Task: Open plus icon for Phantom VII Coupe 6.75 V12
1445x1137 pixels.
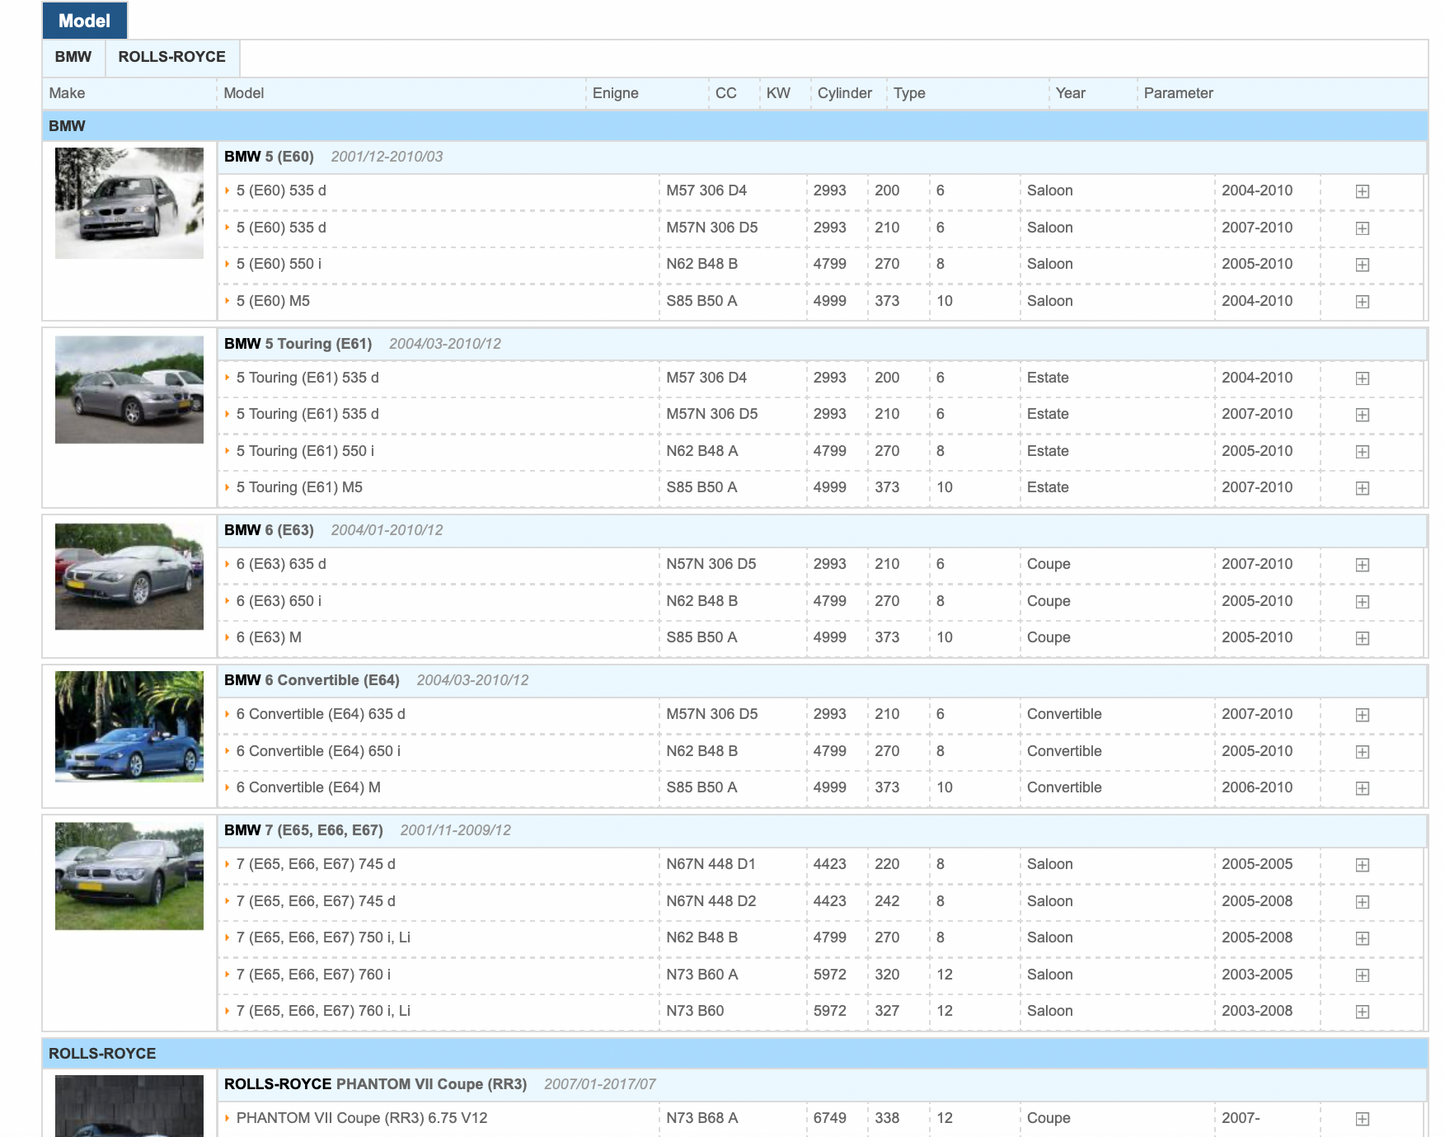Action: (1362, 1119)
